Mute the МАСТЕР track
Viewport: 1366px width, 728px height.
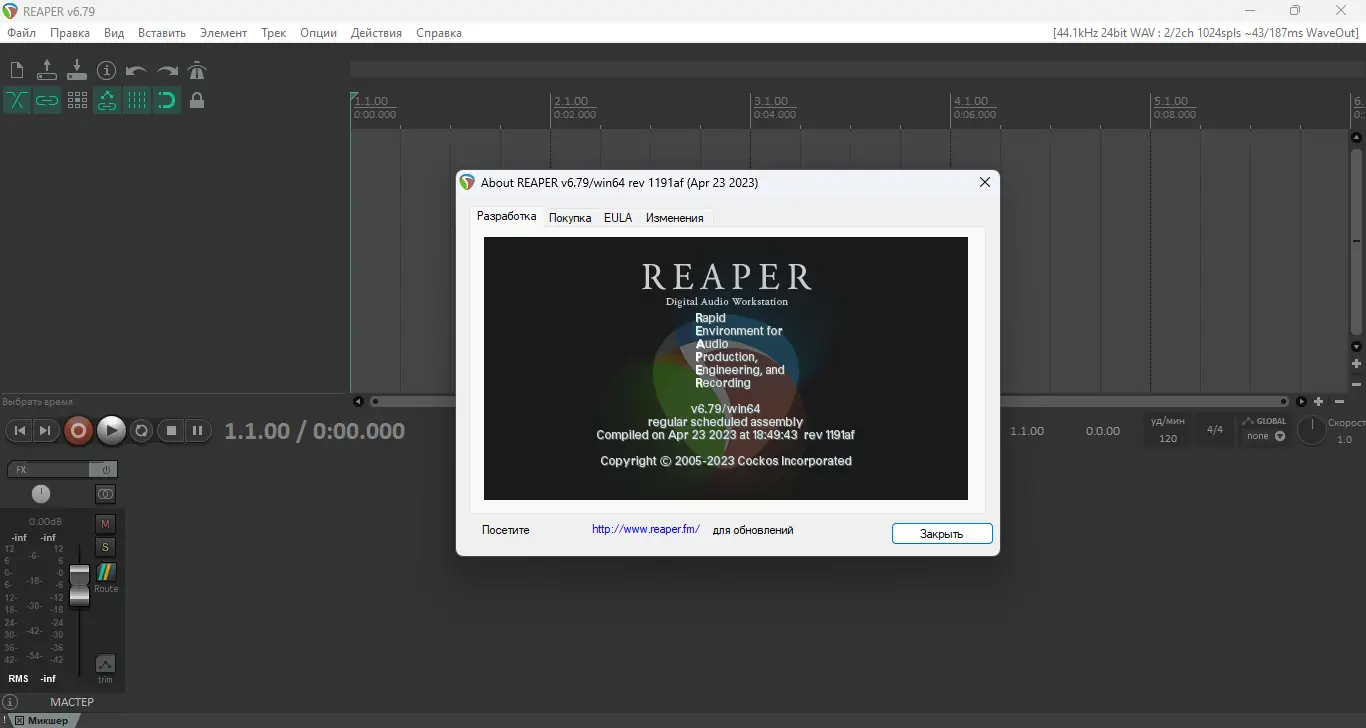[105, 523]
